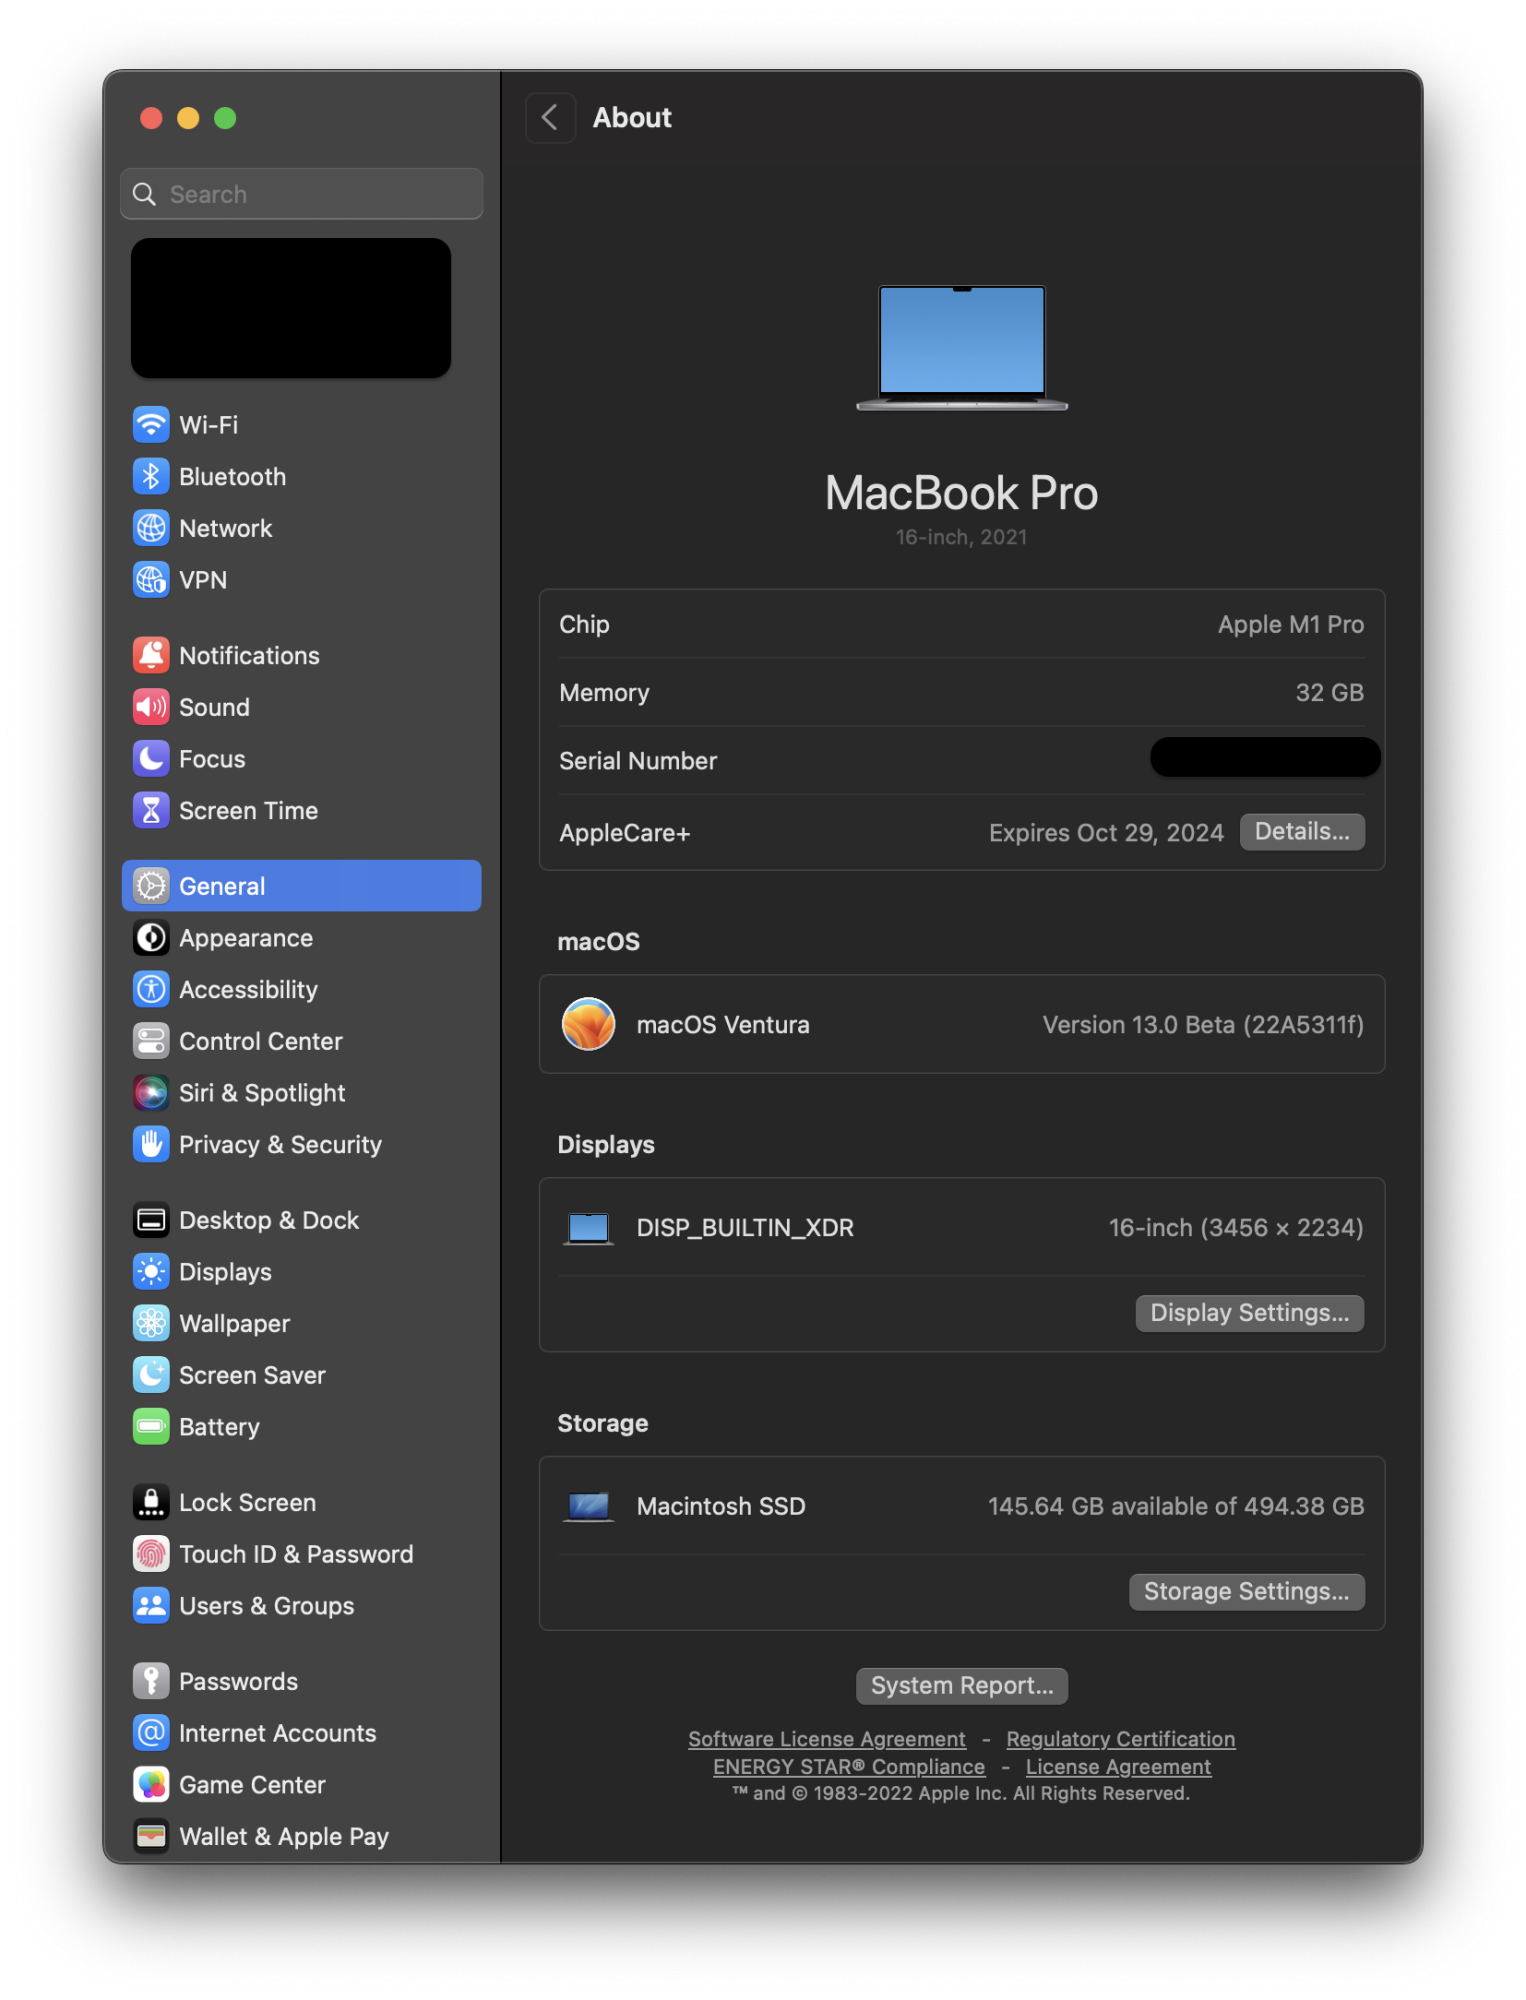1526x2000 pixels.
Task: Open the Users & Groups icon
Action: point(151,1606)
